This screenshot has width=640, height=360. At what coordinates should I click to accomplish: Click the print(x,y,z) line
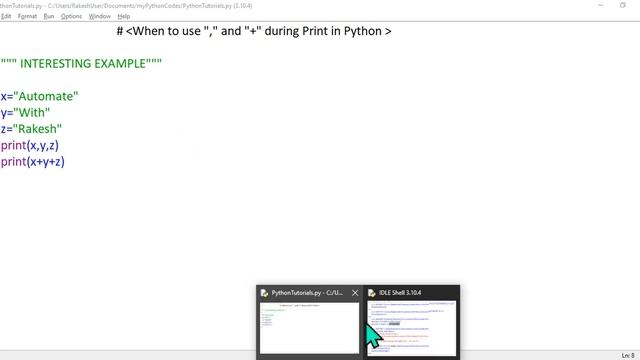point(30,145)
